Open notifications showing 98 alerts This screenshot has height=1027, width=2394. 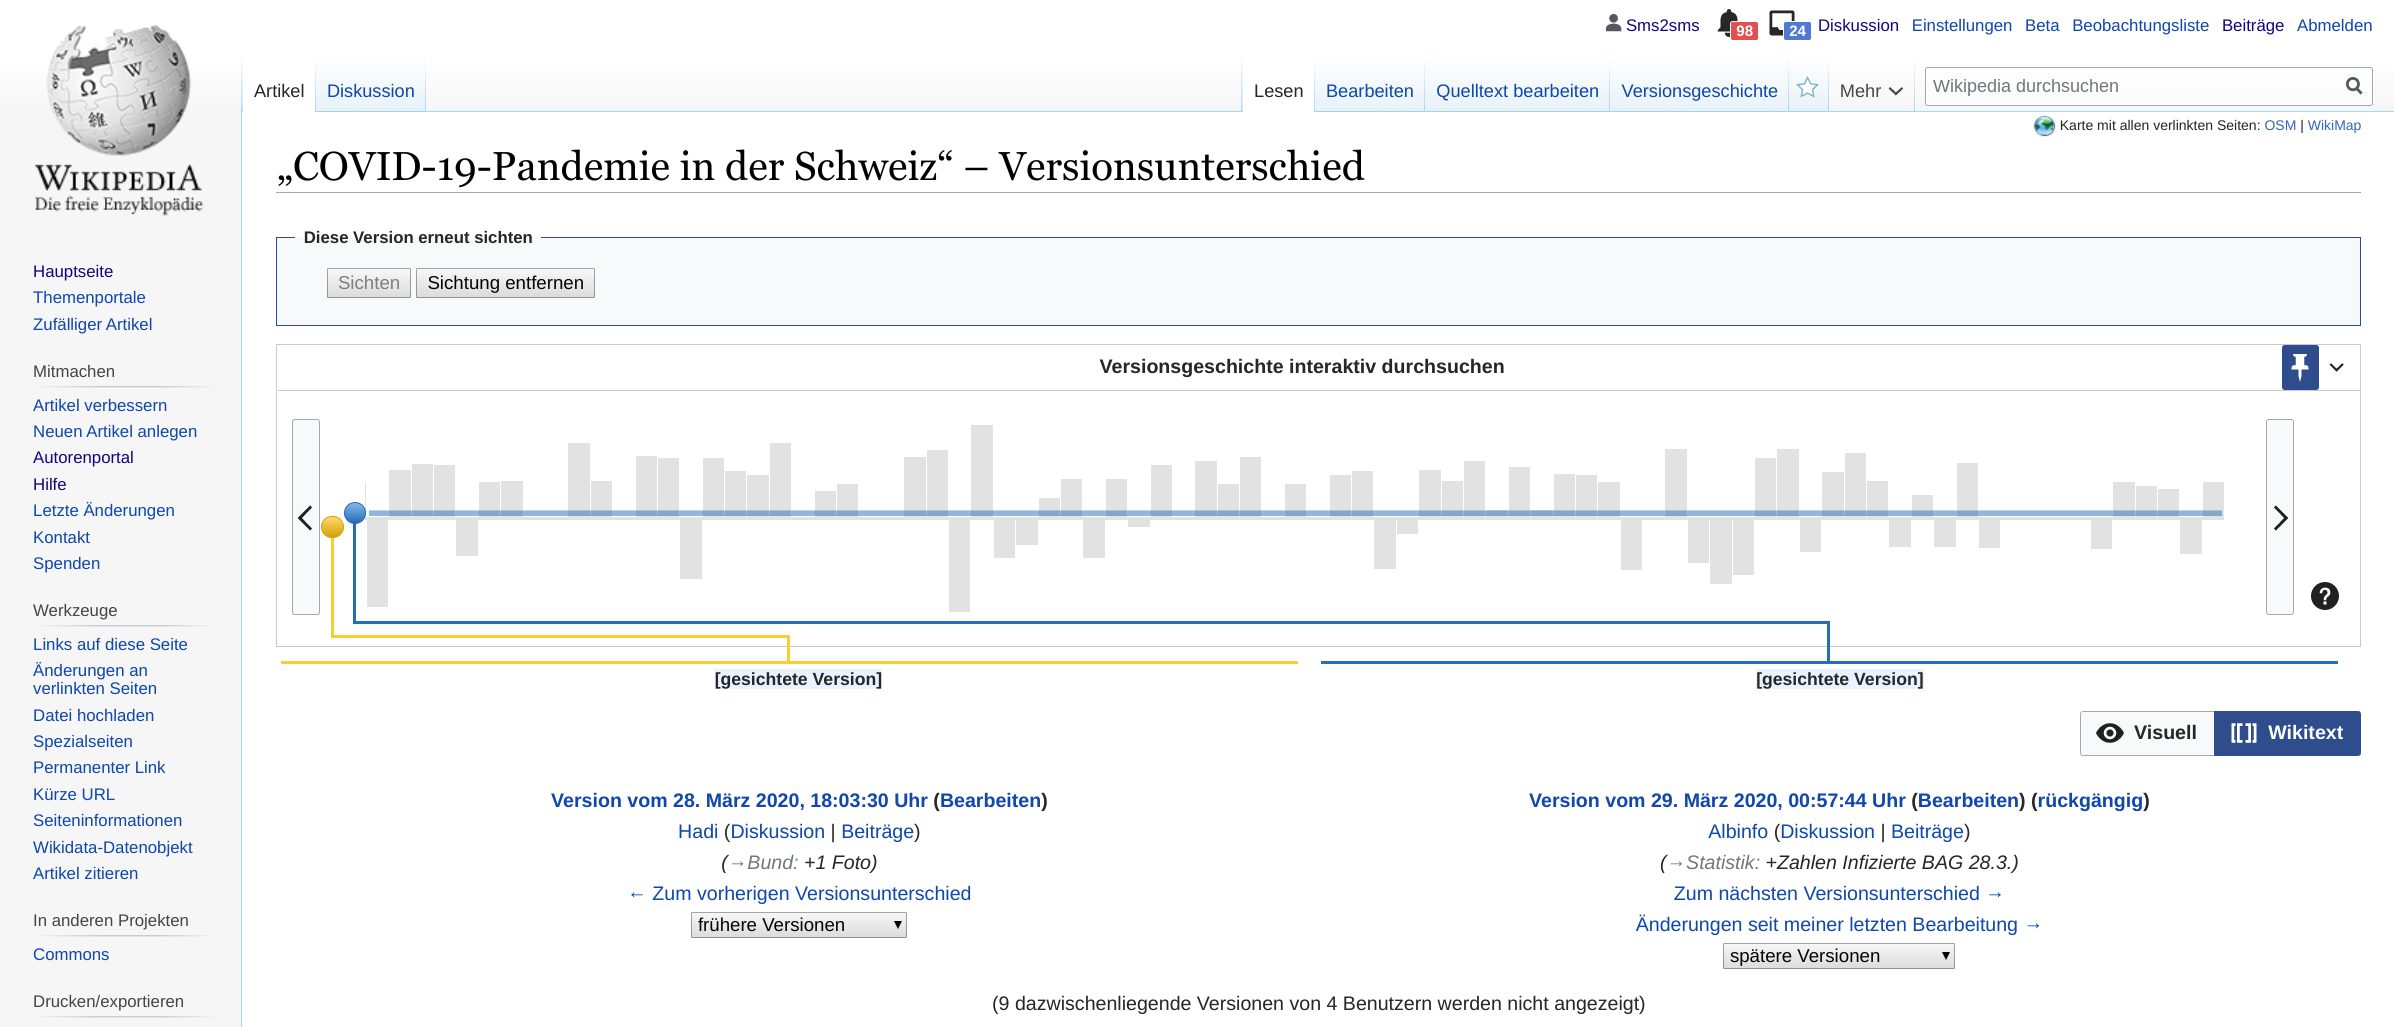coord(1734,23)
